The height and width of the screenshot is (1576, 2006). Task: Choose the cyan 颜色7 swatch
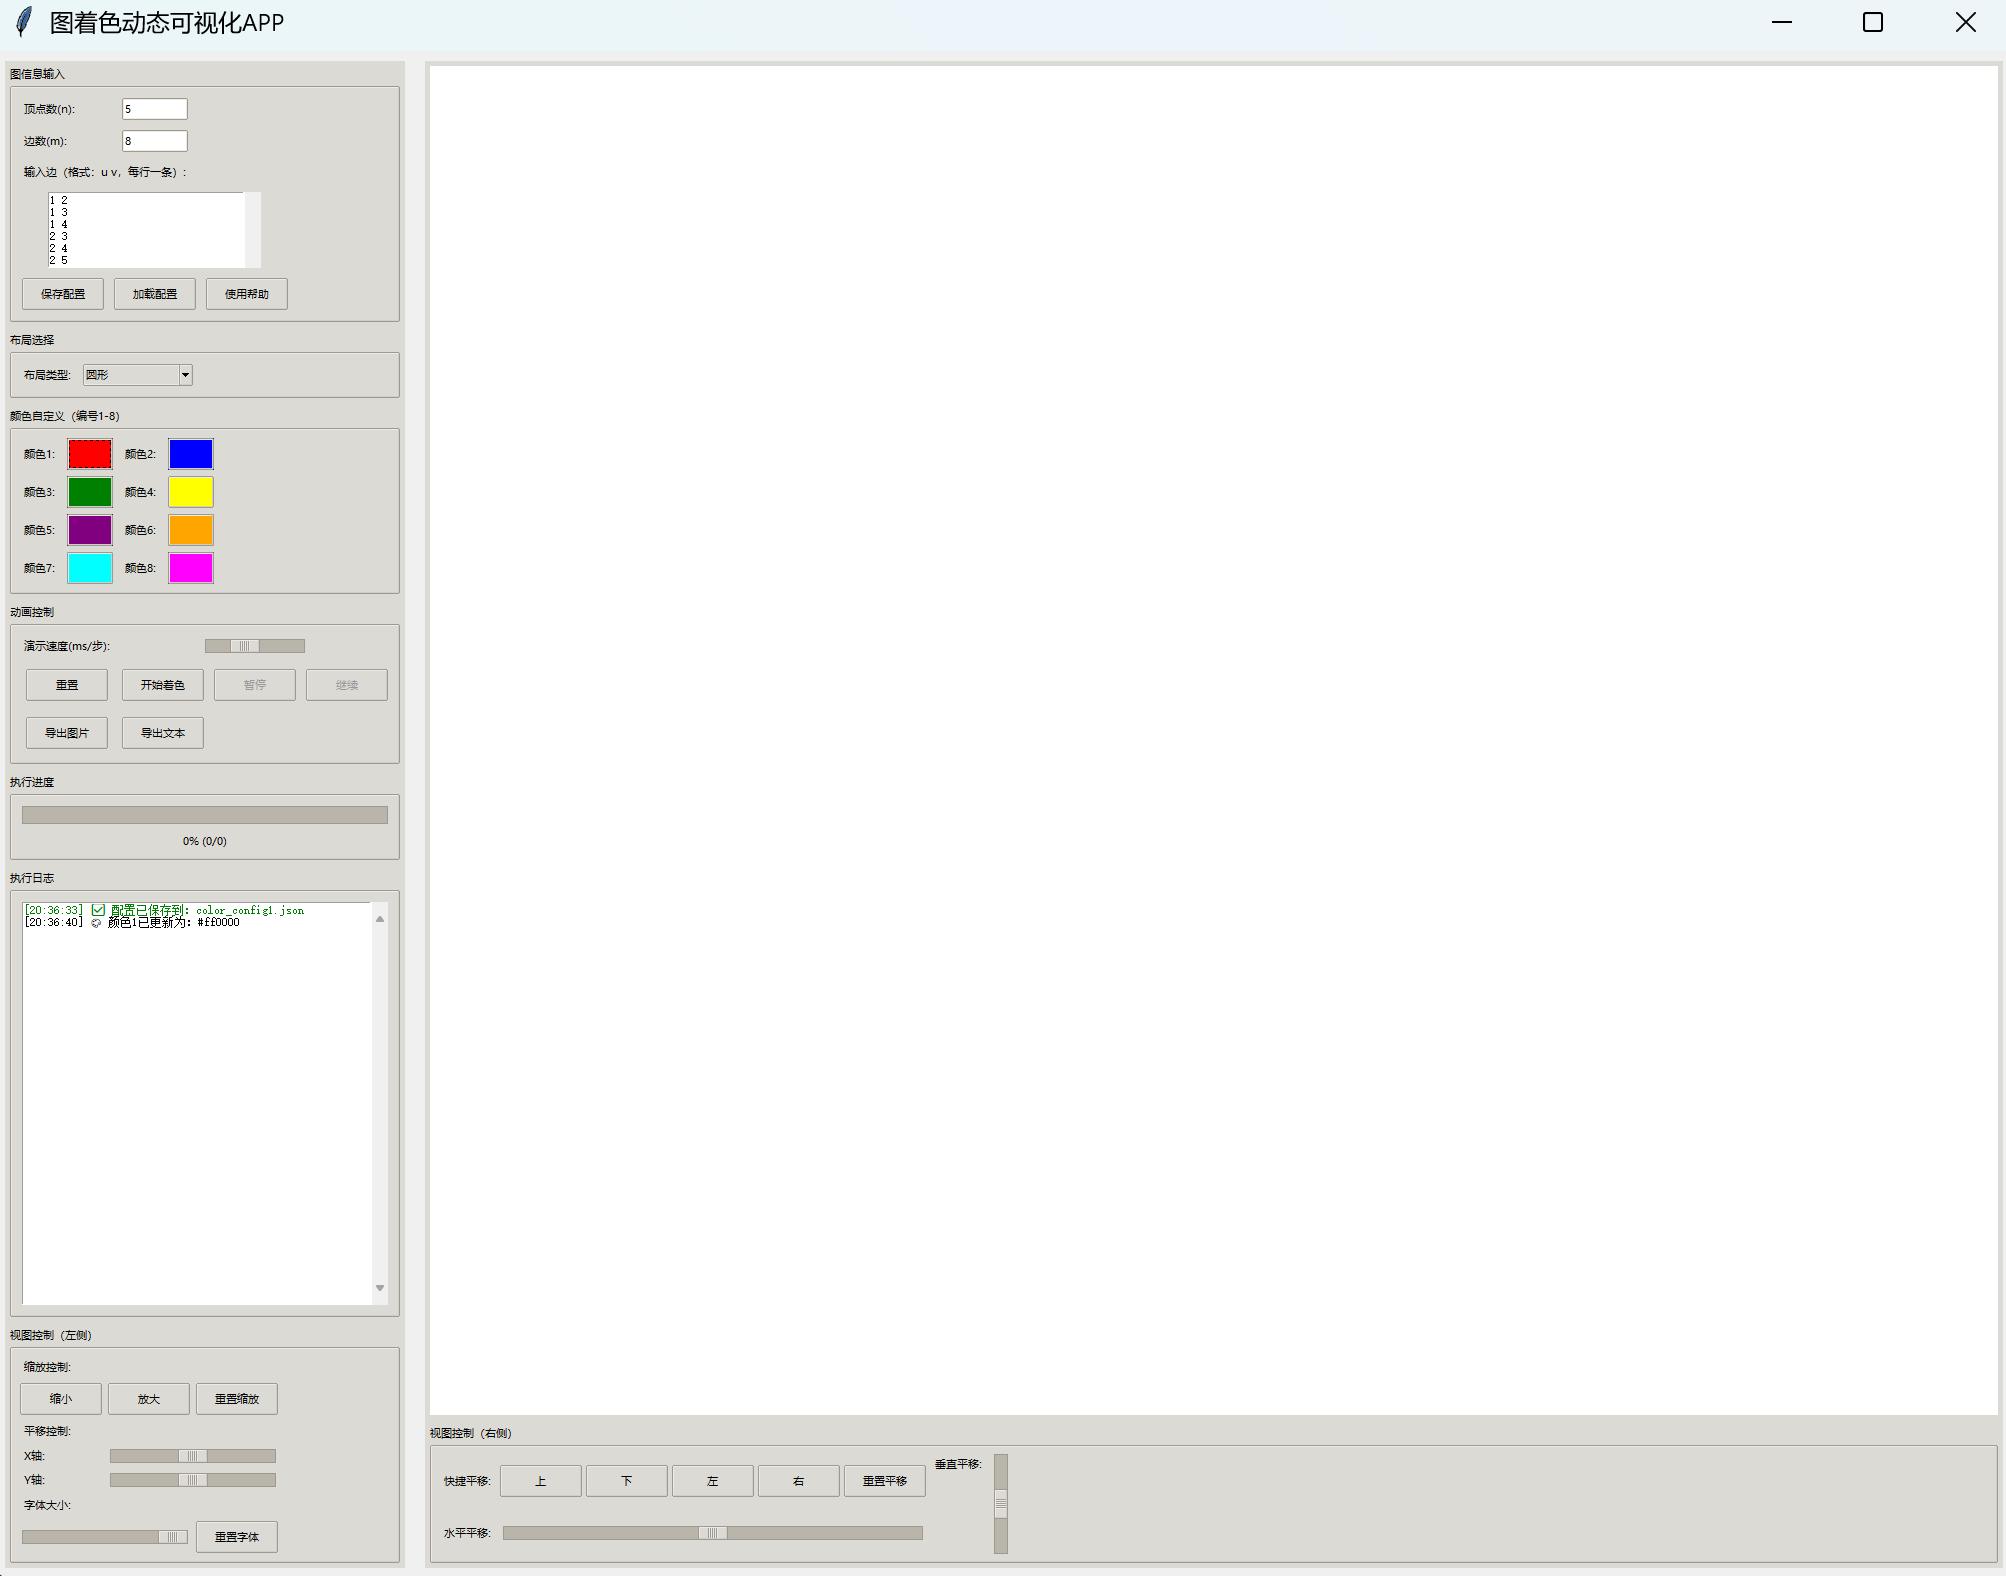(x=90, y=568)
